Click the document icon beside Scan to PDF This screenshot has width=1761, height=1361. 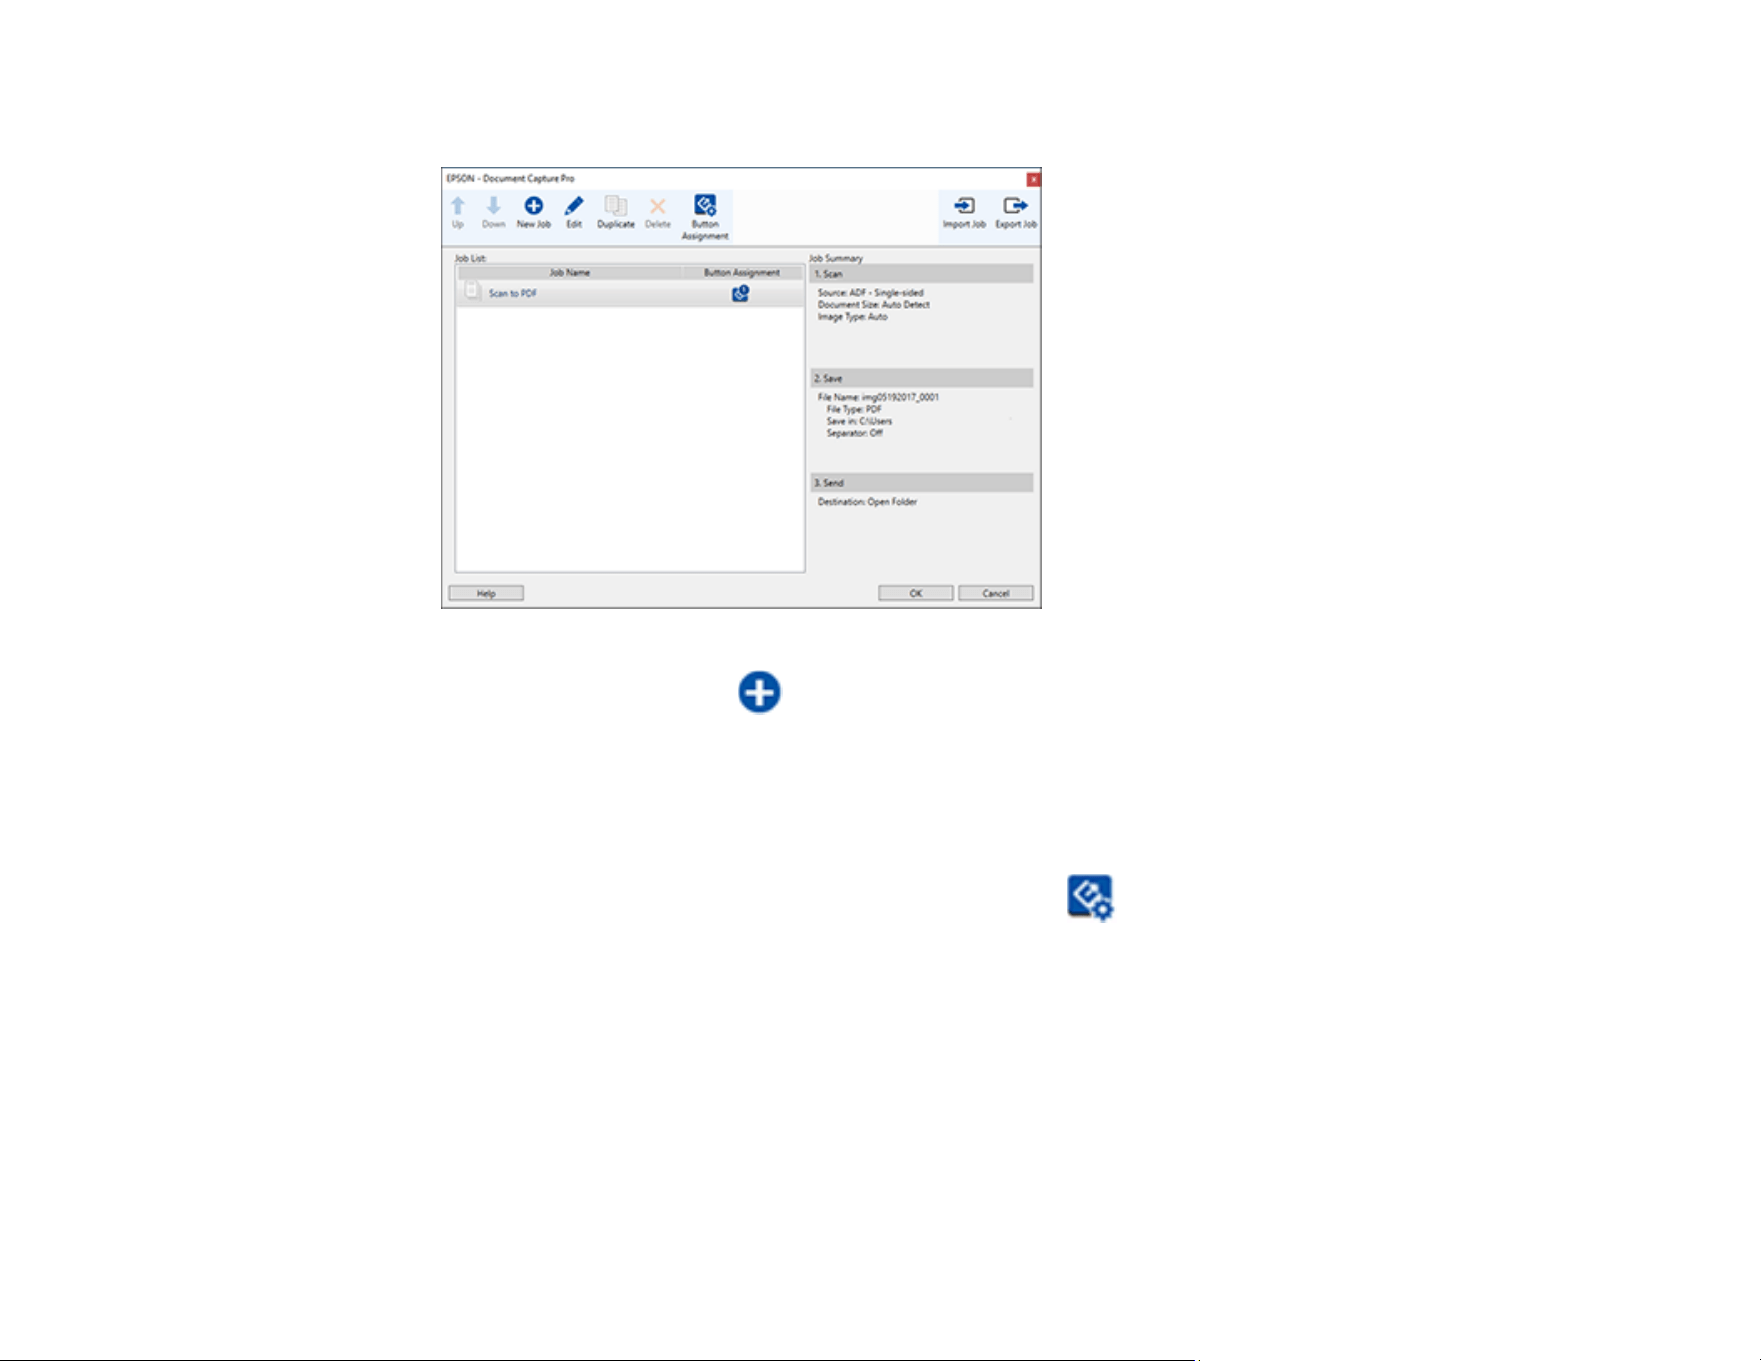point(472,292)
